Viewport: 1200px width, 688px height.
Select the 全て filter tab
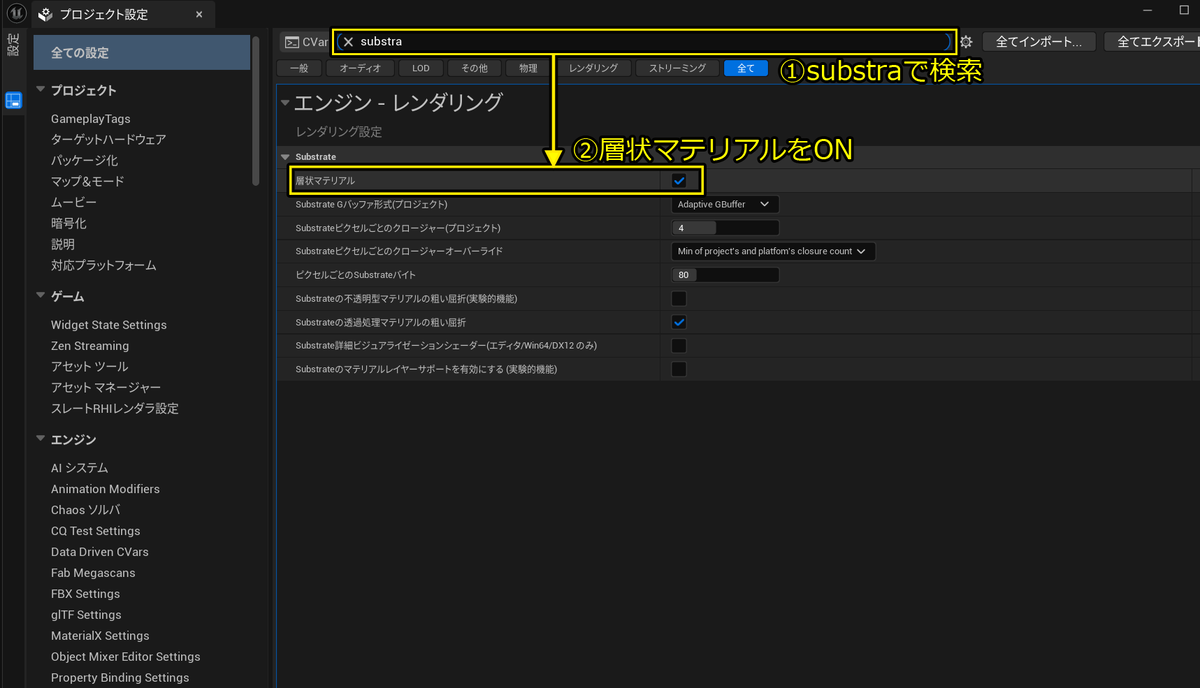(746, 68)
